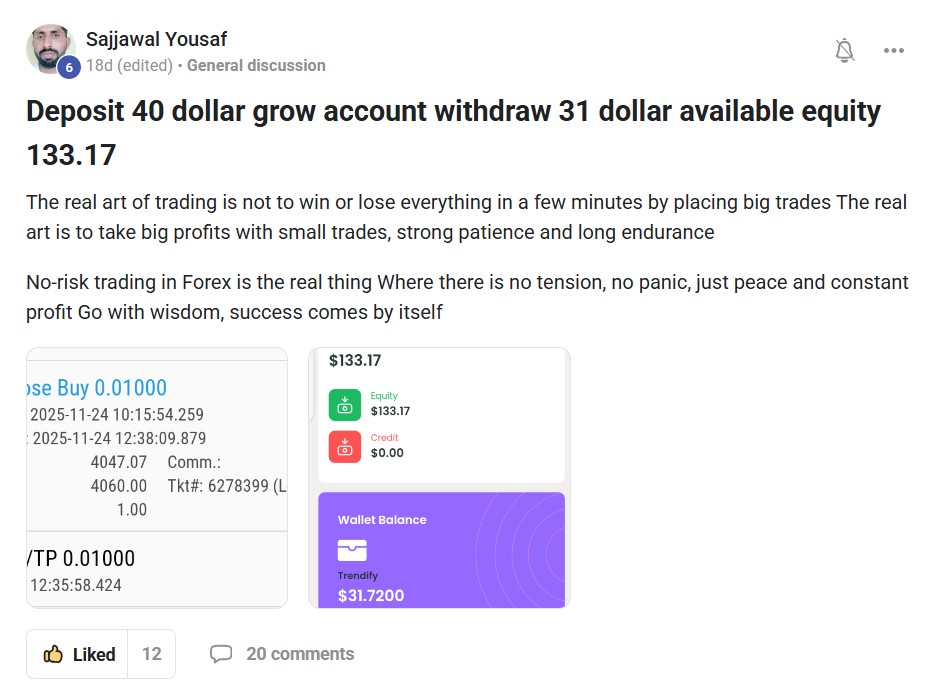The width and height of the screenshot is (946, 693).
Task: Click the paragraph starting "No-risk trading"
Action: (x=466, y=297)
